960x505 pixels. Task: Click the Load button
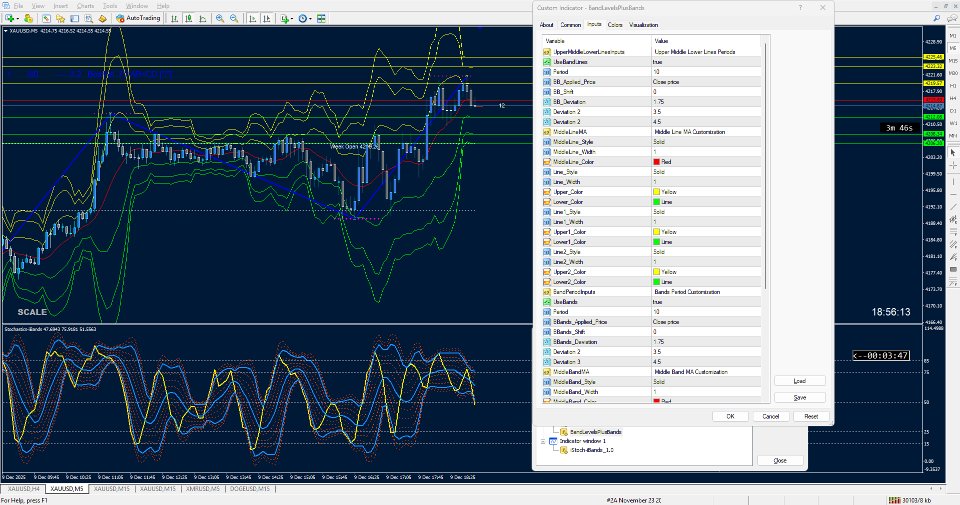coord(800,381)
